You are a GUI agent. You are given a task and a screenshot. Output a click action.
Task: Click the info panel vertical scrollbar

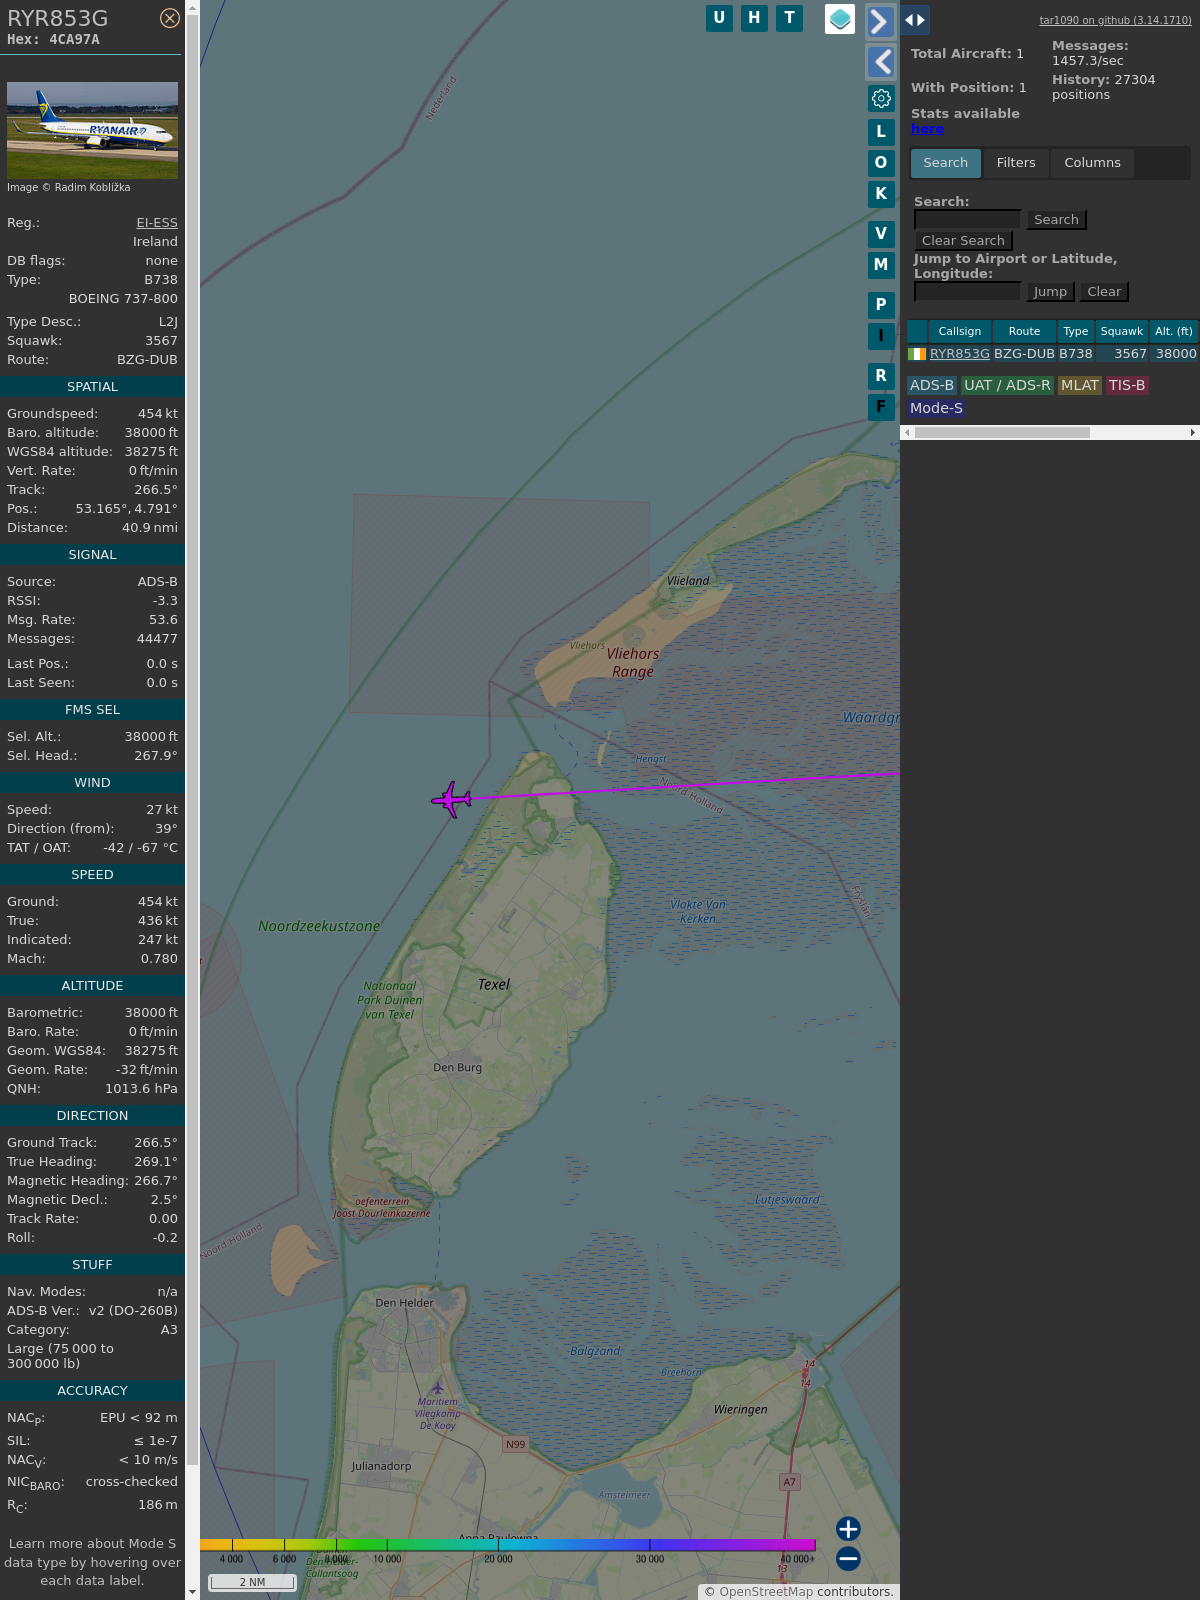[192, 740]
